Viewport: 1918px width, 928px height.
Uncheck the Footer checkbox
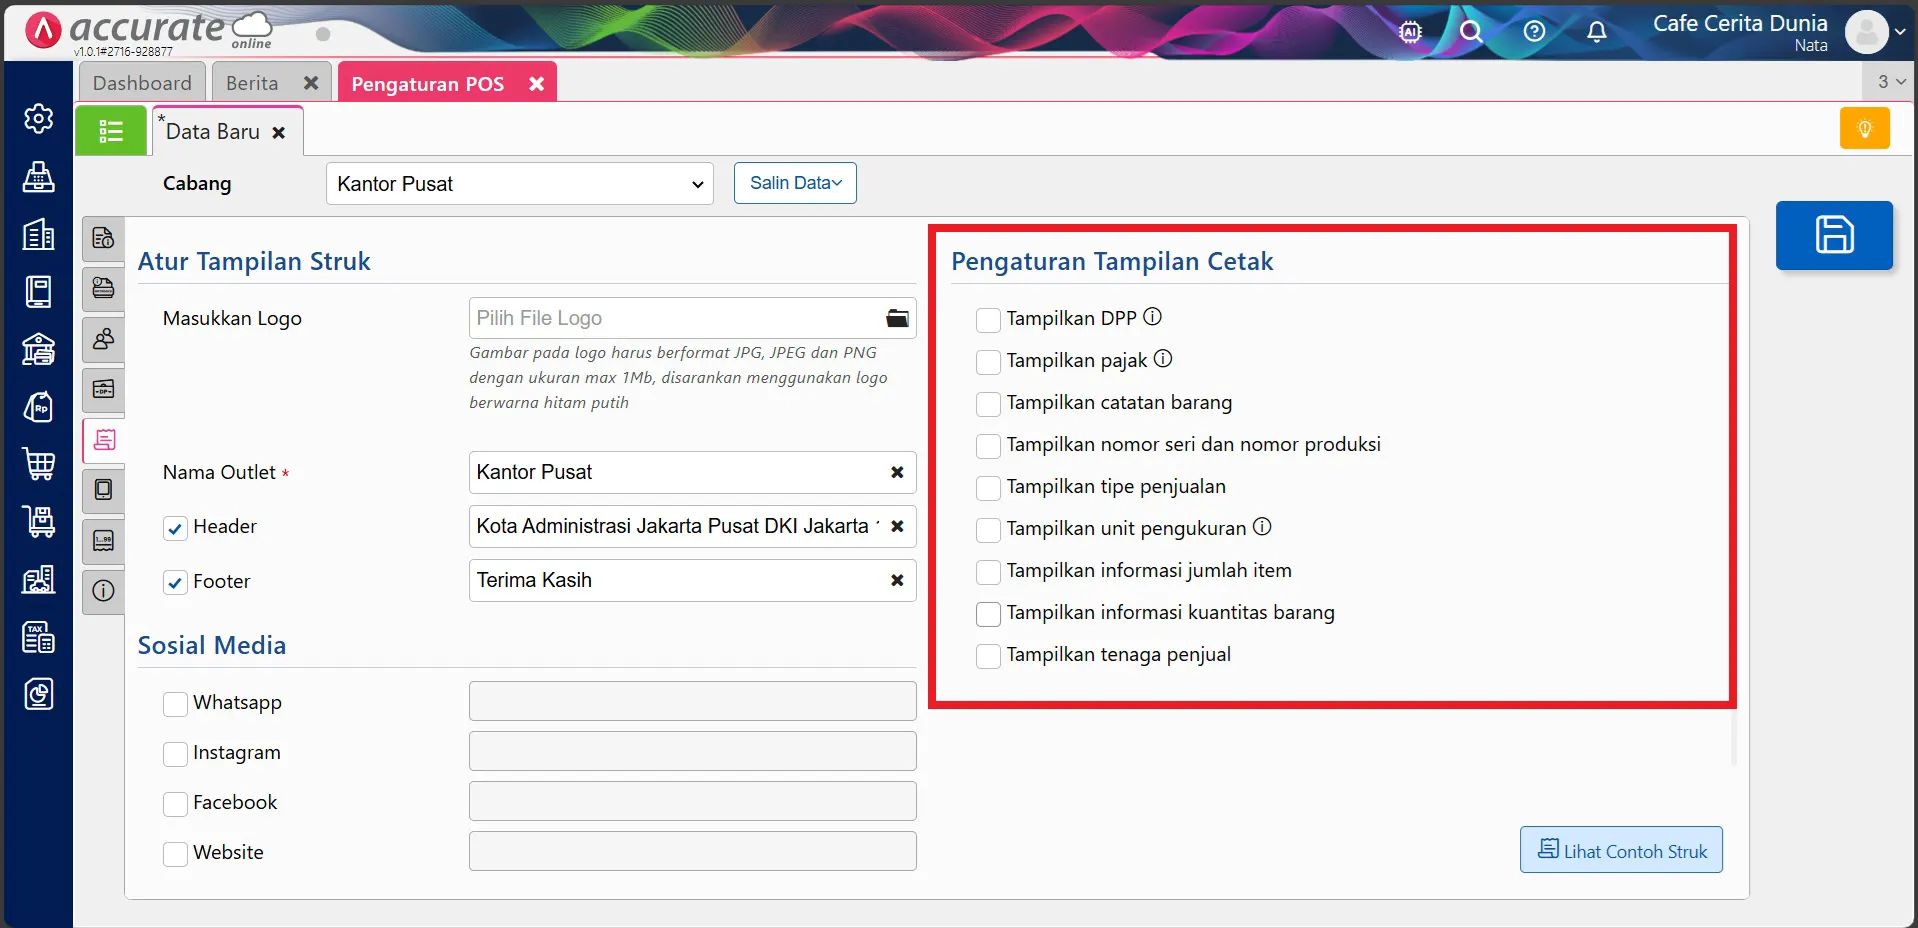click(175, 583)
